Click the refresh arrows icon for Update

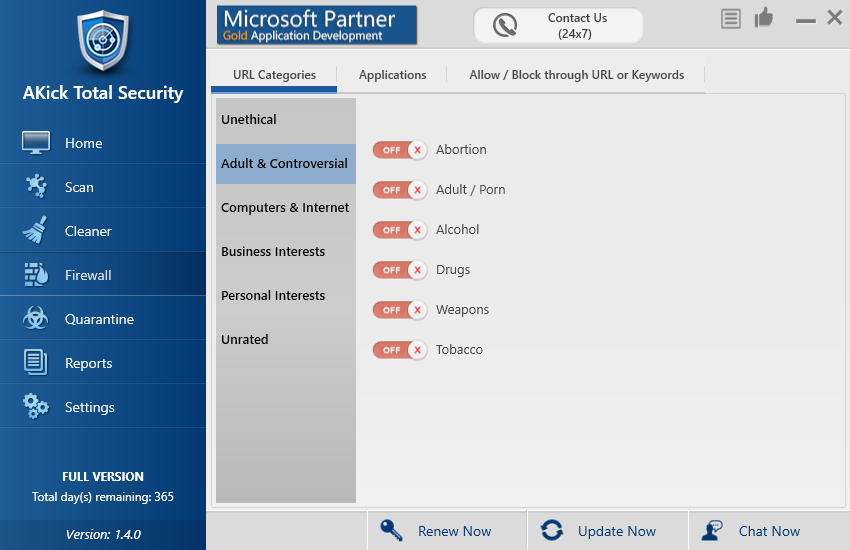click(552, 530)
